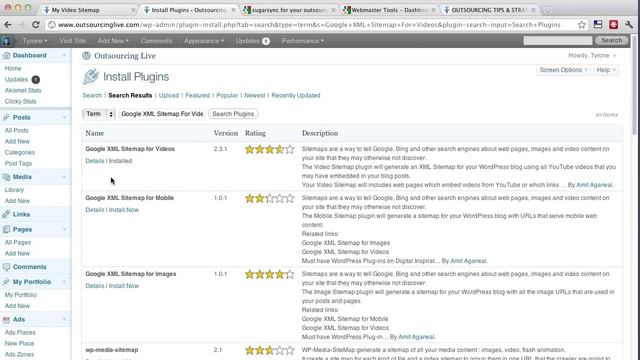640x360 pixels.
Task: Install Now for Google XML Sitemap for Images
Action: coord(124,286)
